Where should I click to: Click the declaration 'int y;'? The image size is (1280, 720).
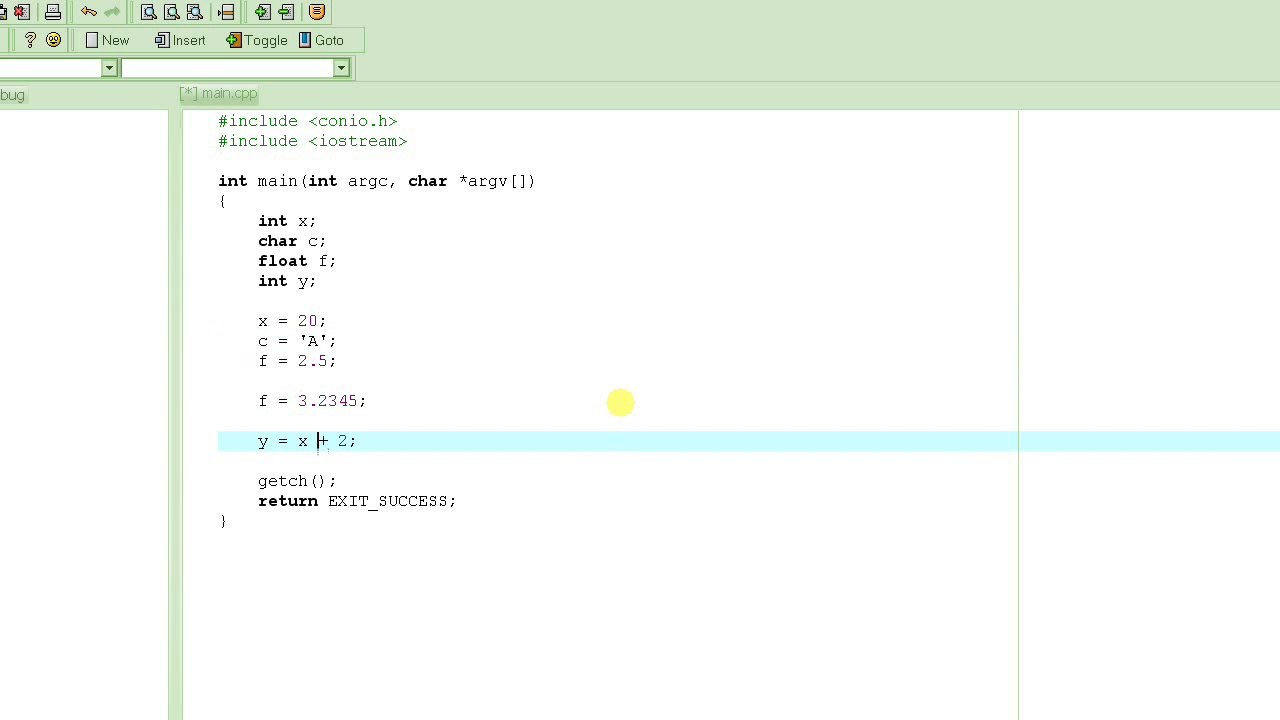click(287, 281)
